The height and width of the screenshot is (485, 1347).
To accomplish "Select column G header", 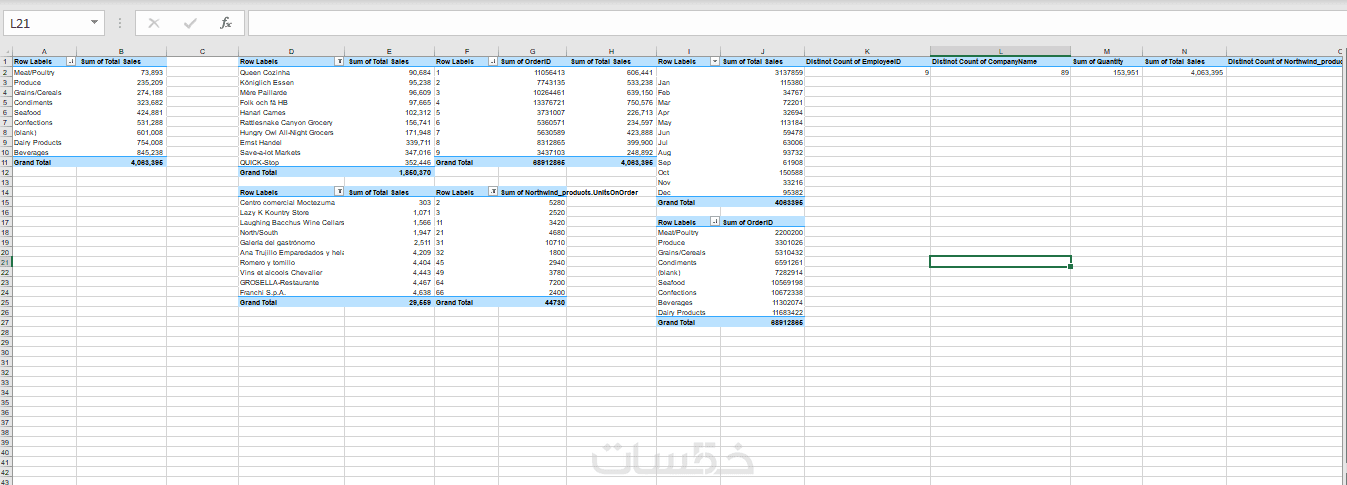I will pos(532,51).
